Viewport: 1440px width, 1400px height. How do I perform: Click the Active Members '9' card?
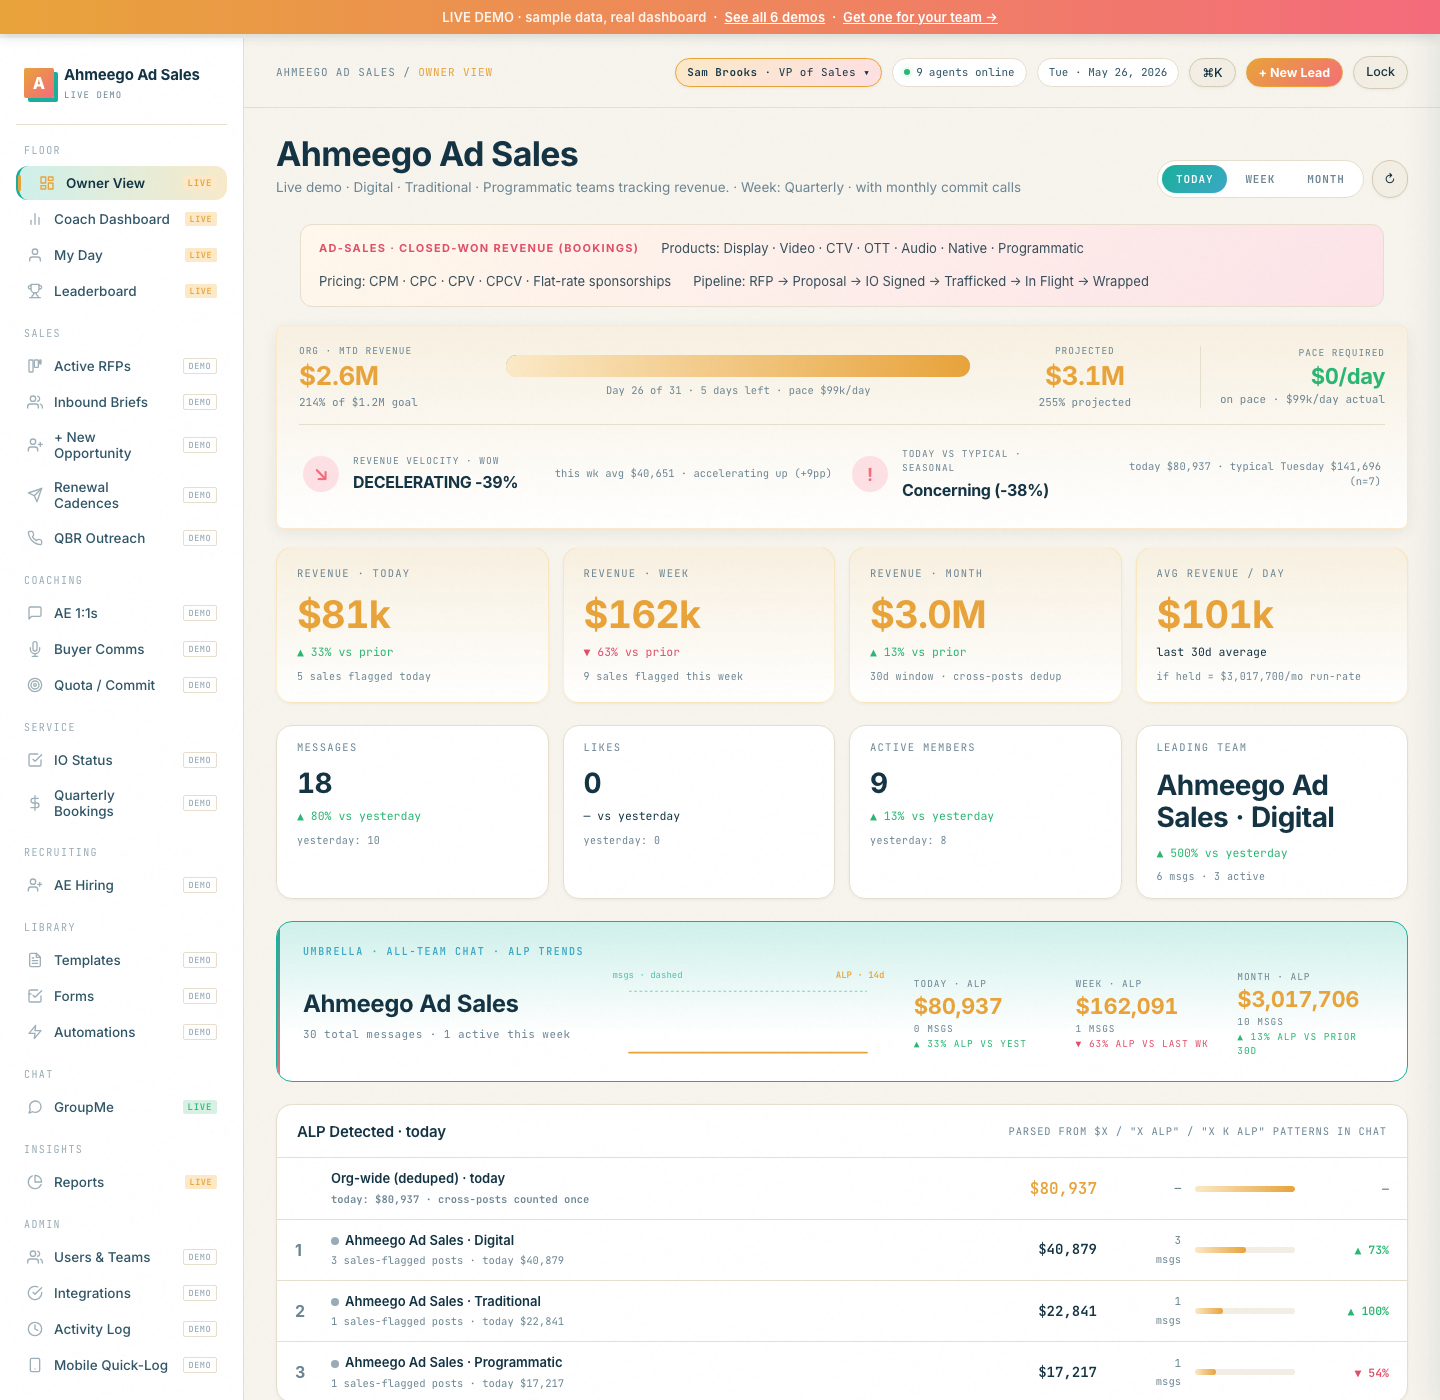coord(985,812)
